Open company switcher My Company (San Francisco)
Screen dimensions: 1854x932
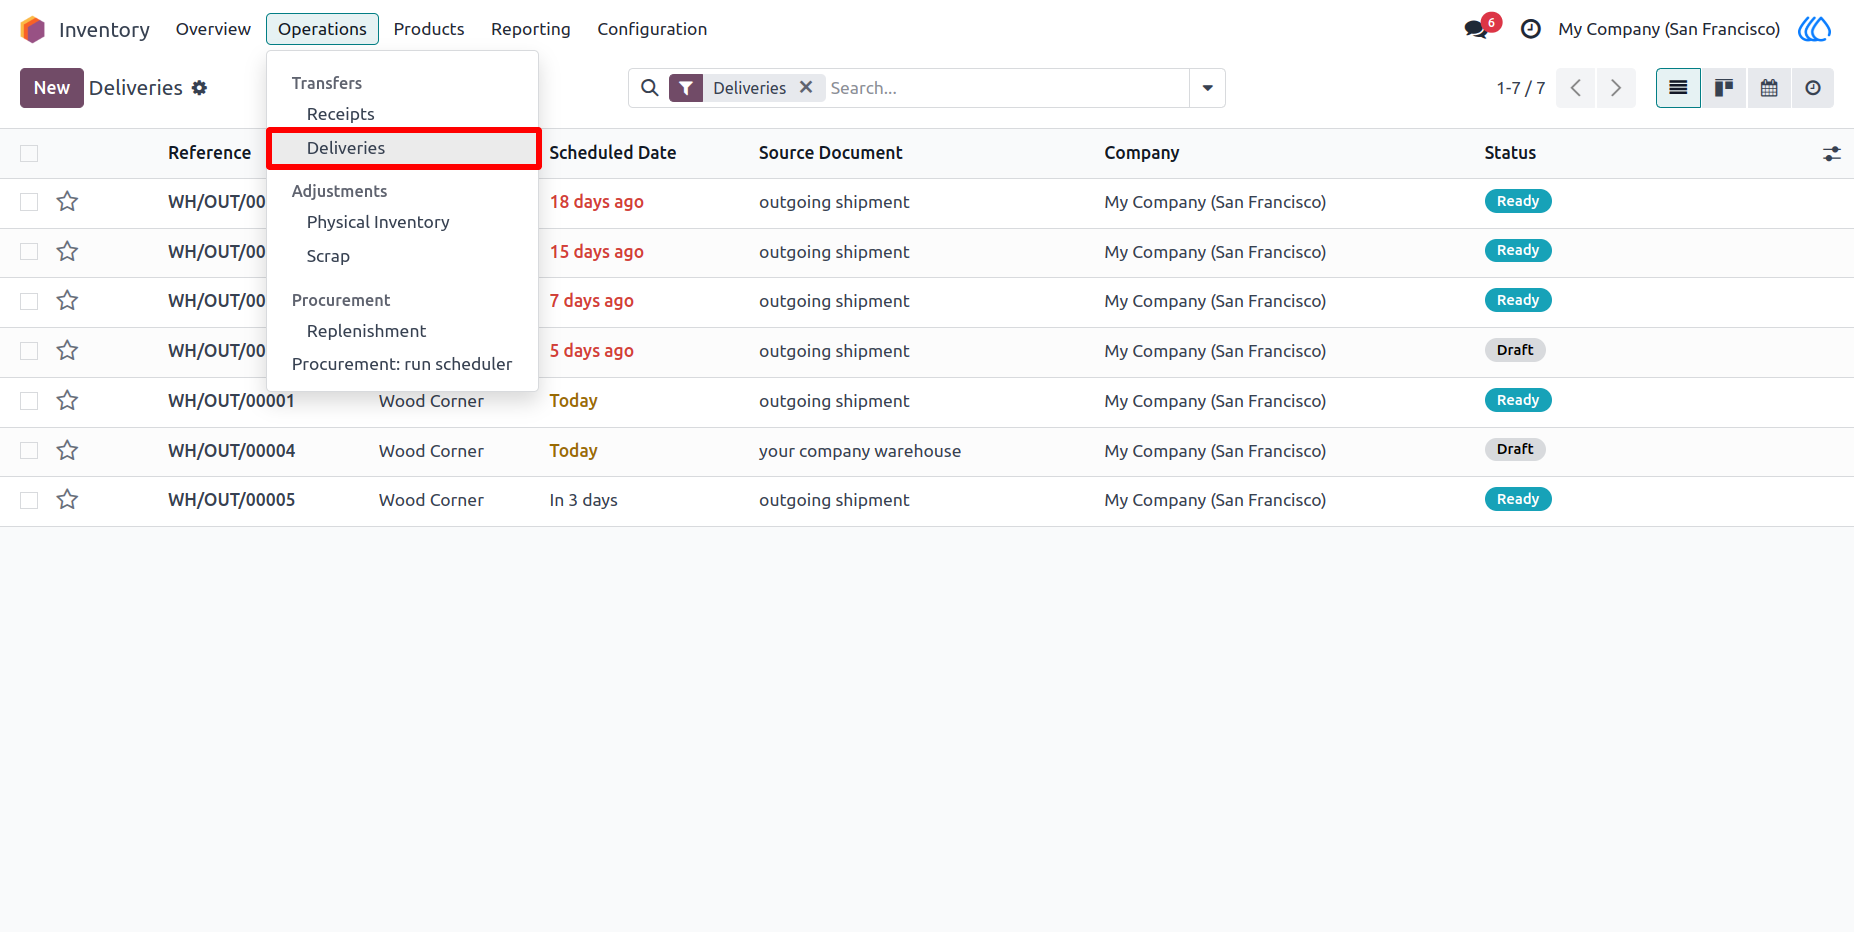[1669, 29]
